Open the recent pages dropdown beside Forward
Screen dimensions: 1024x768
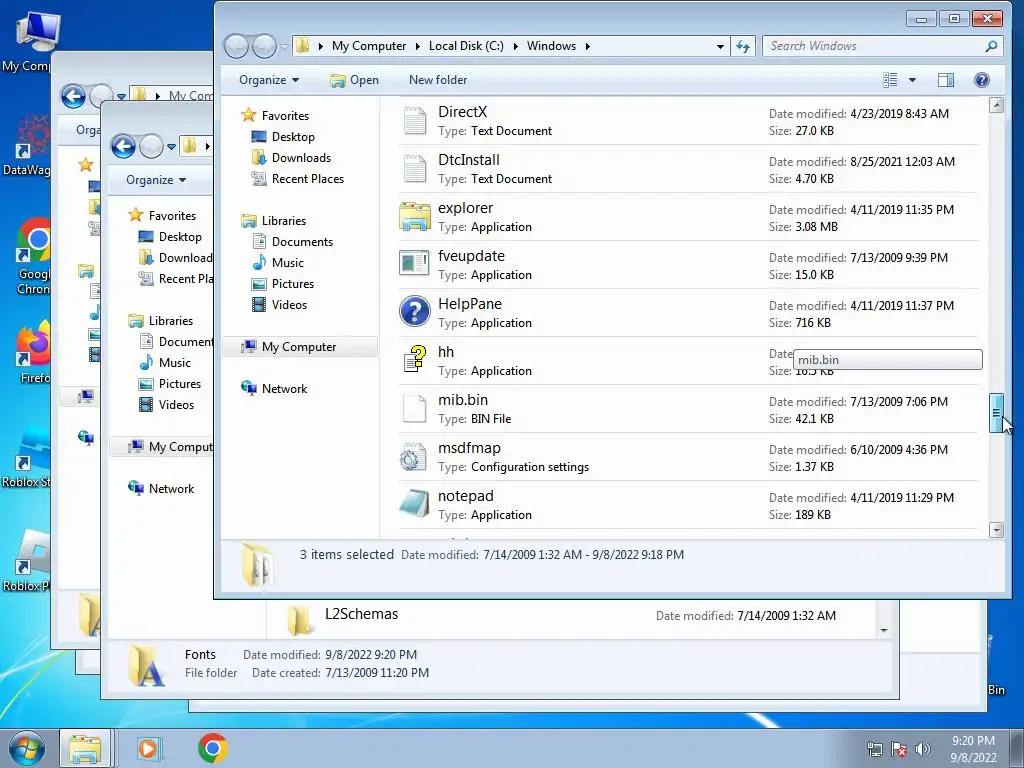[x=284, y=46]
